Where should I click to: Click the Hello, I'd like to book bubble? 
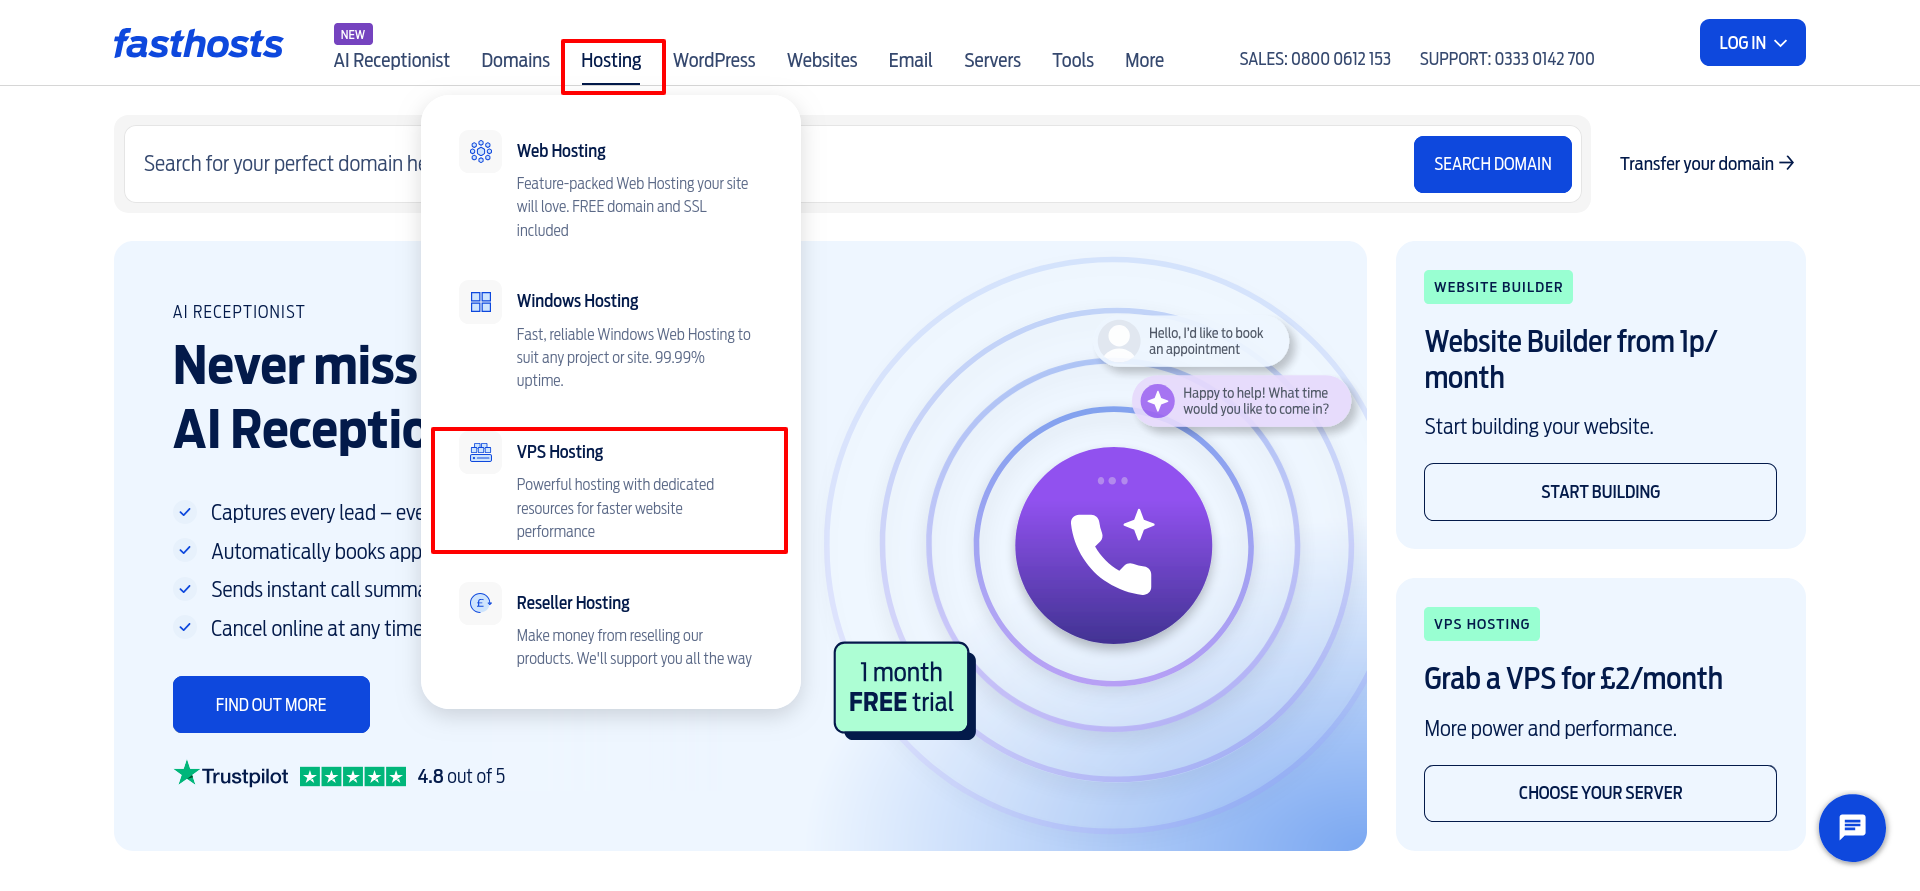(1193, 341)
